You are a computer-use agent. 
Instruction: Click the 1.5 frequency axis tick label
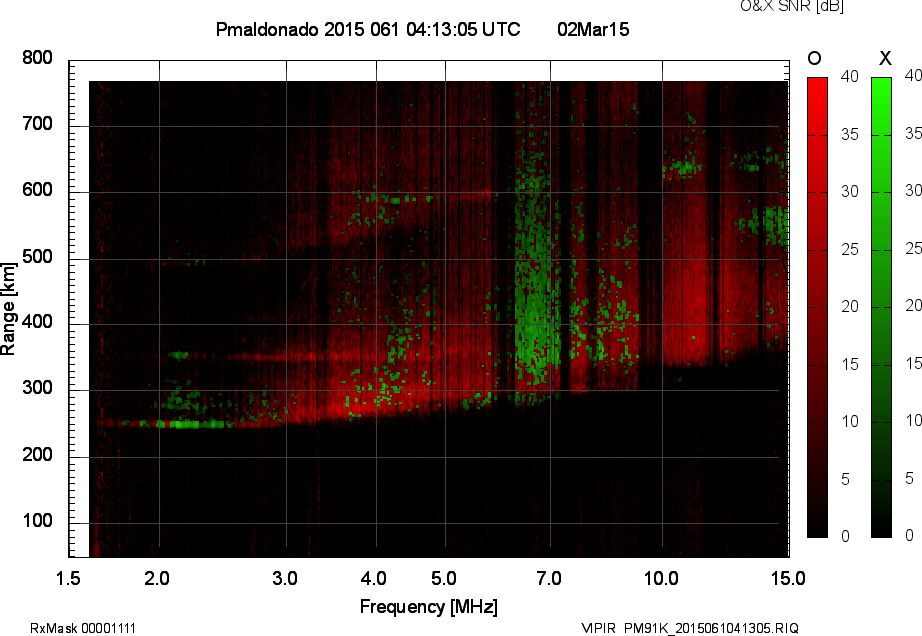point(68,578)
